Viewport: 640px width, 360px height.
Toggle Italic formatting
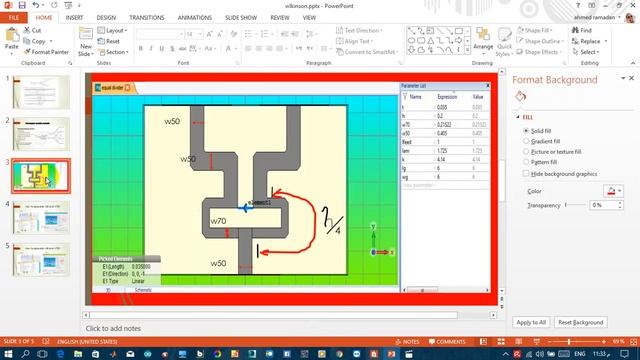click(x=151, y=49)
